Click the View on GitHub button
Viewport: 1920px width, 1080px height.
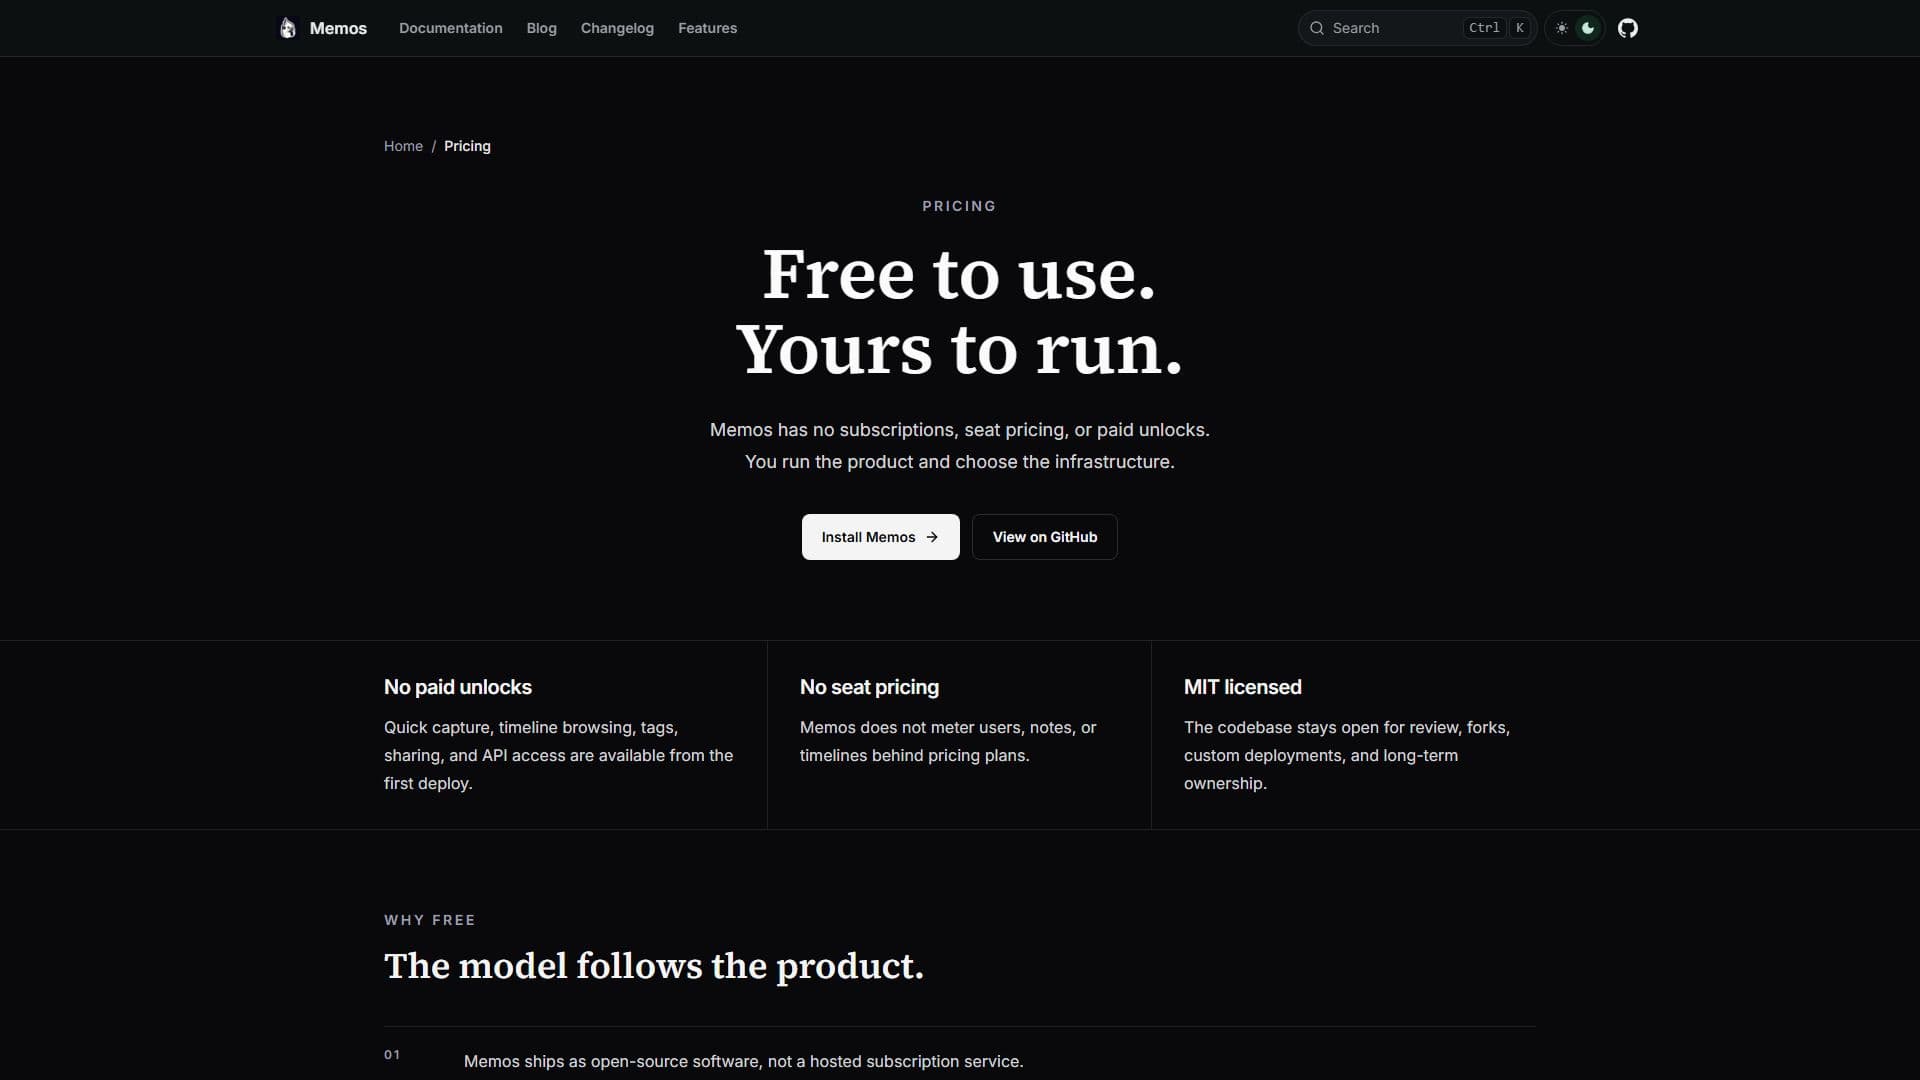tap(1044, 537)
